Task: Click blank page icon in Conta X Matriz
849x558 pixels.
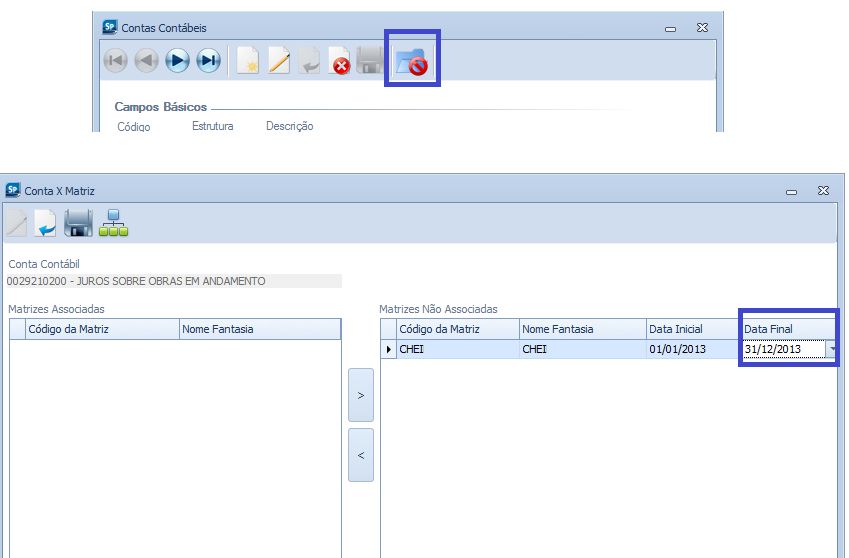Action: tap(16, 223)
